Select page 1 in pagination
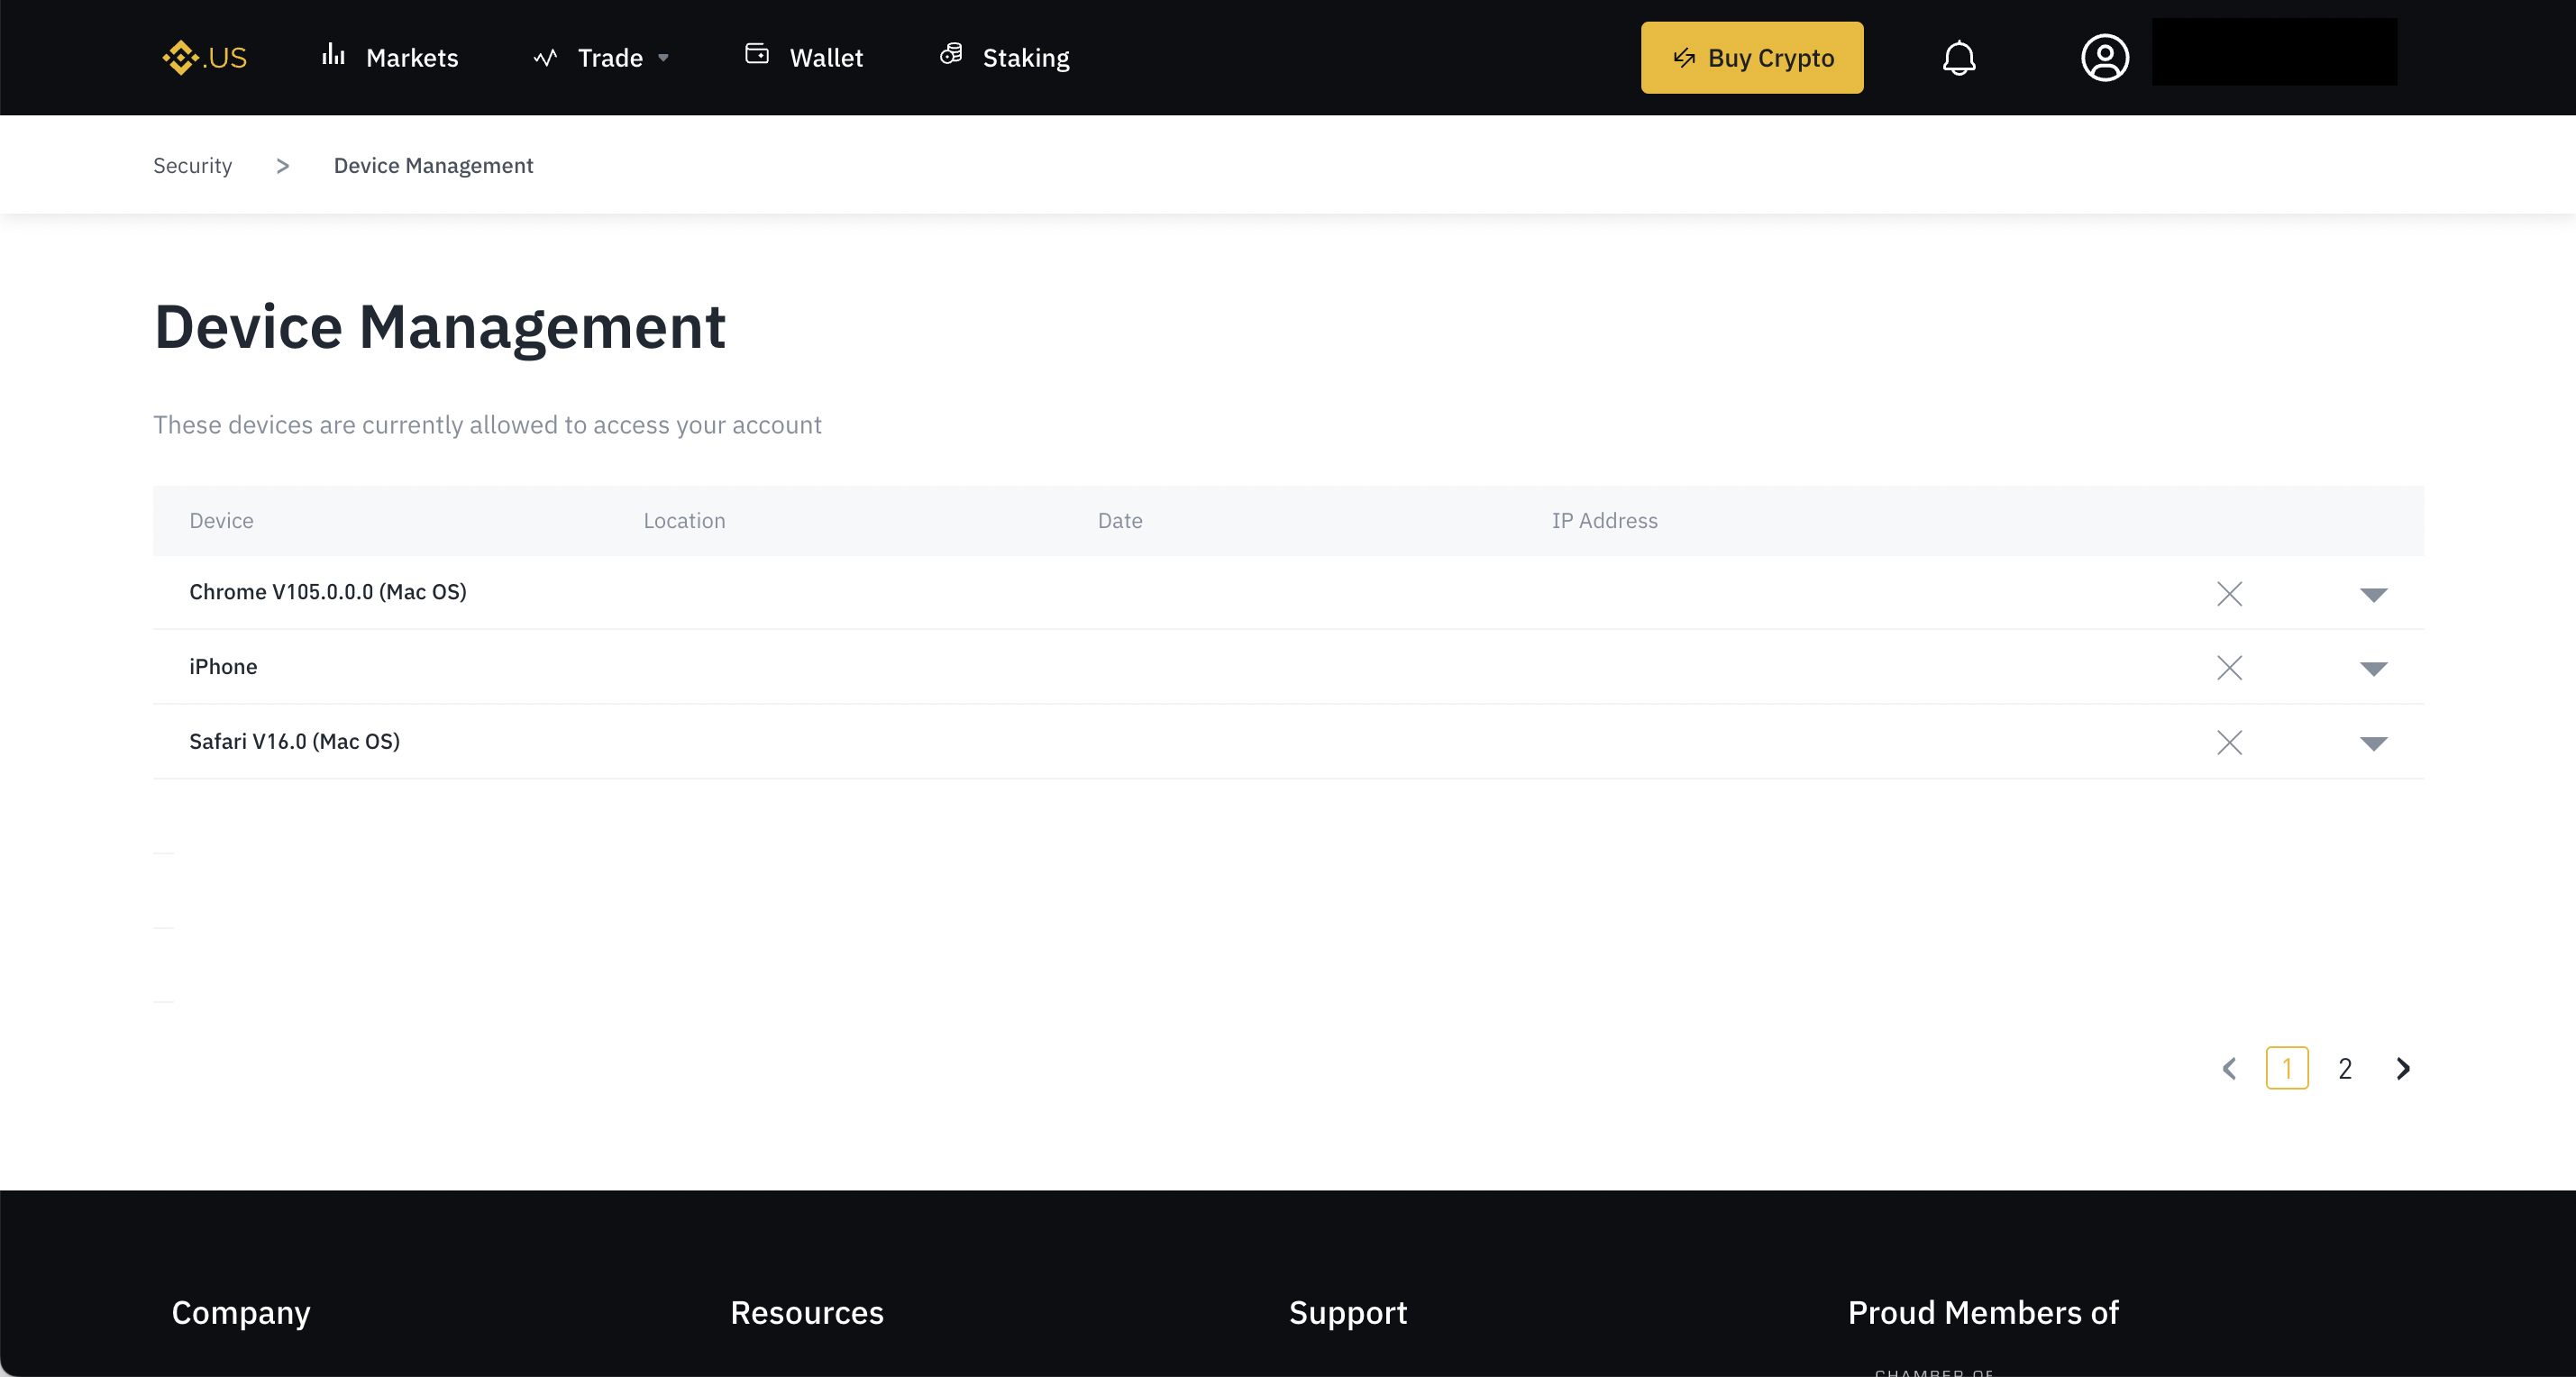Screen dimensions: 2576x1377 click(2286, 1068)
